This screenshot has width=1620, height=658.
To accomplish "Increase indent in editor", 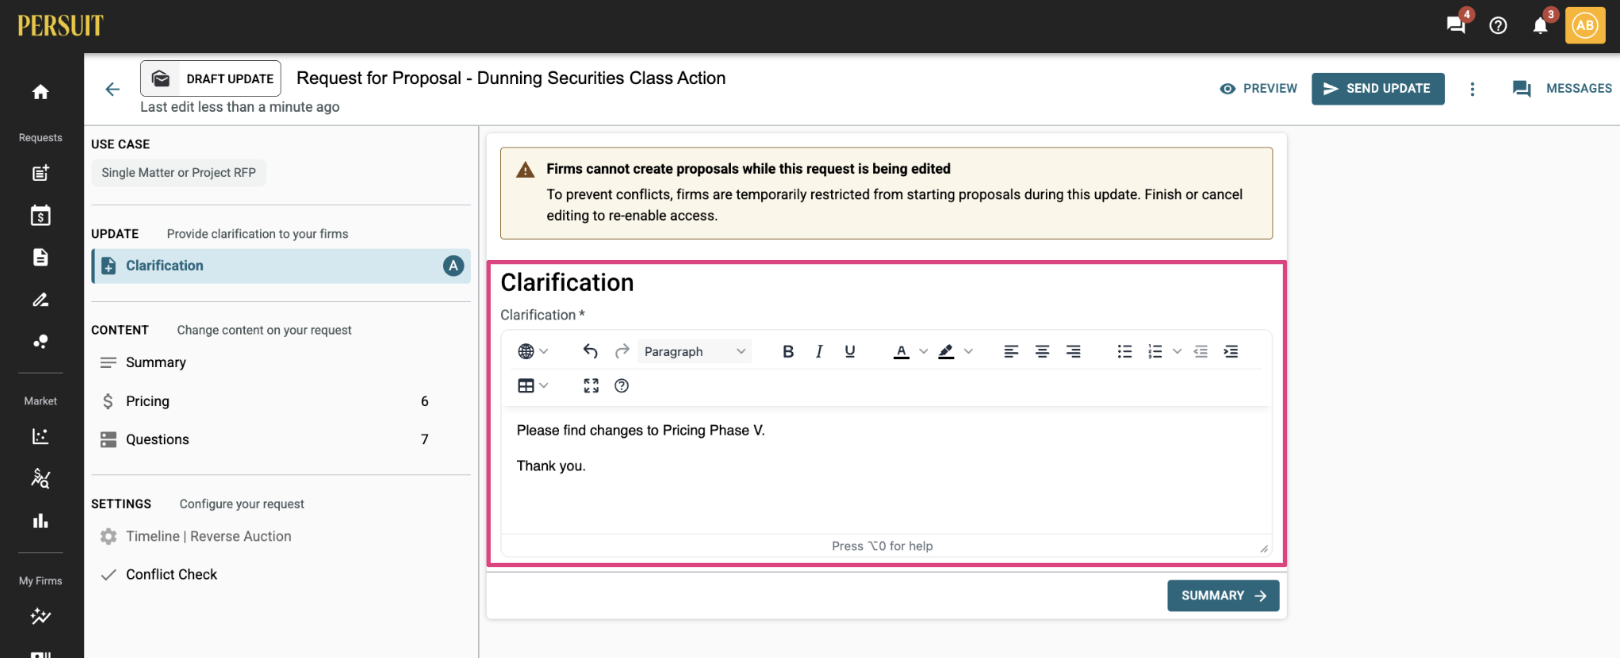I will tap(1231, 351).
